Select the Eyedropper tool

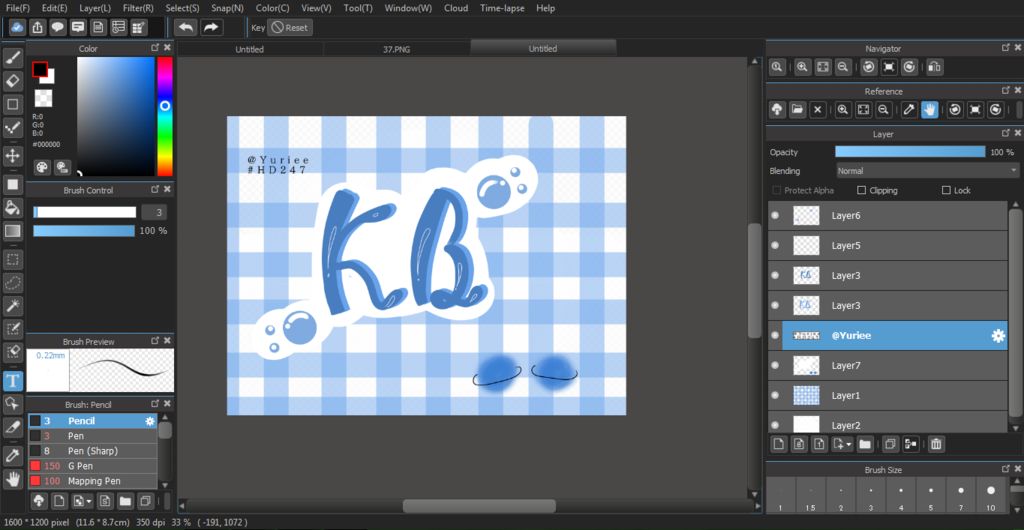pyautogui.click(x=13, y=455)
